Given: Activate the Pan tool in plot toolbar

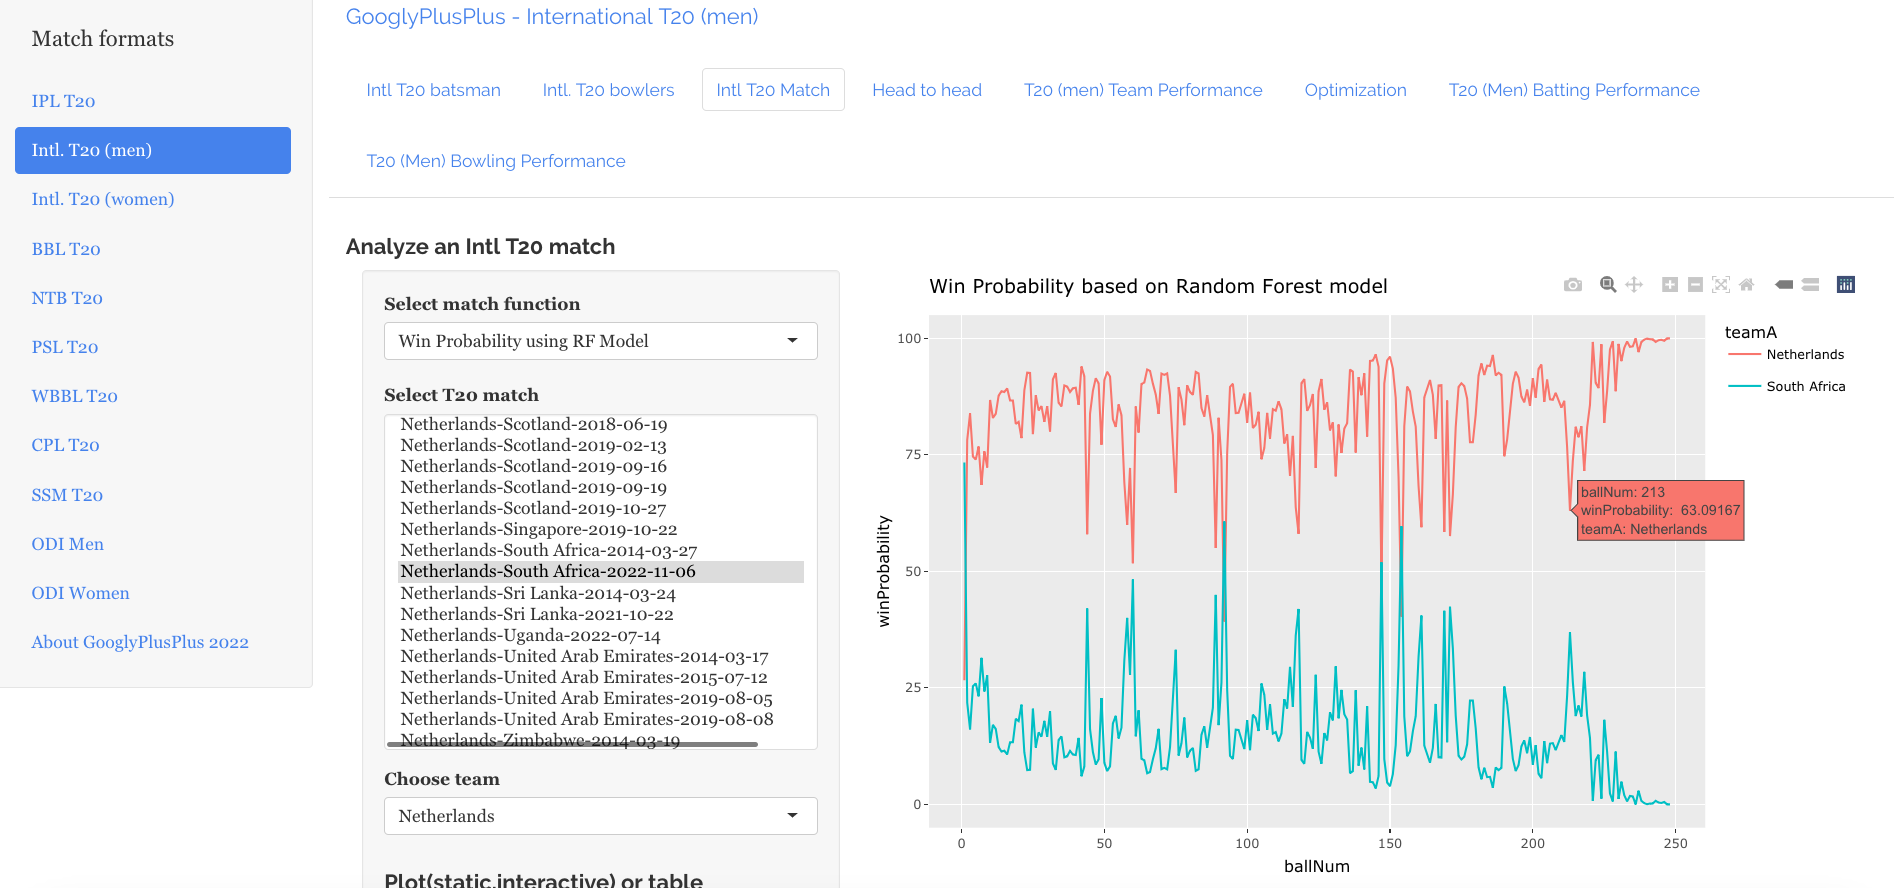Looking at the screenshot, I should [x=1634, y=285].
